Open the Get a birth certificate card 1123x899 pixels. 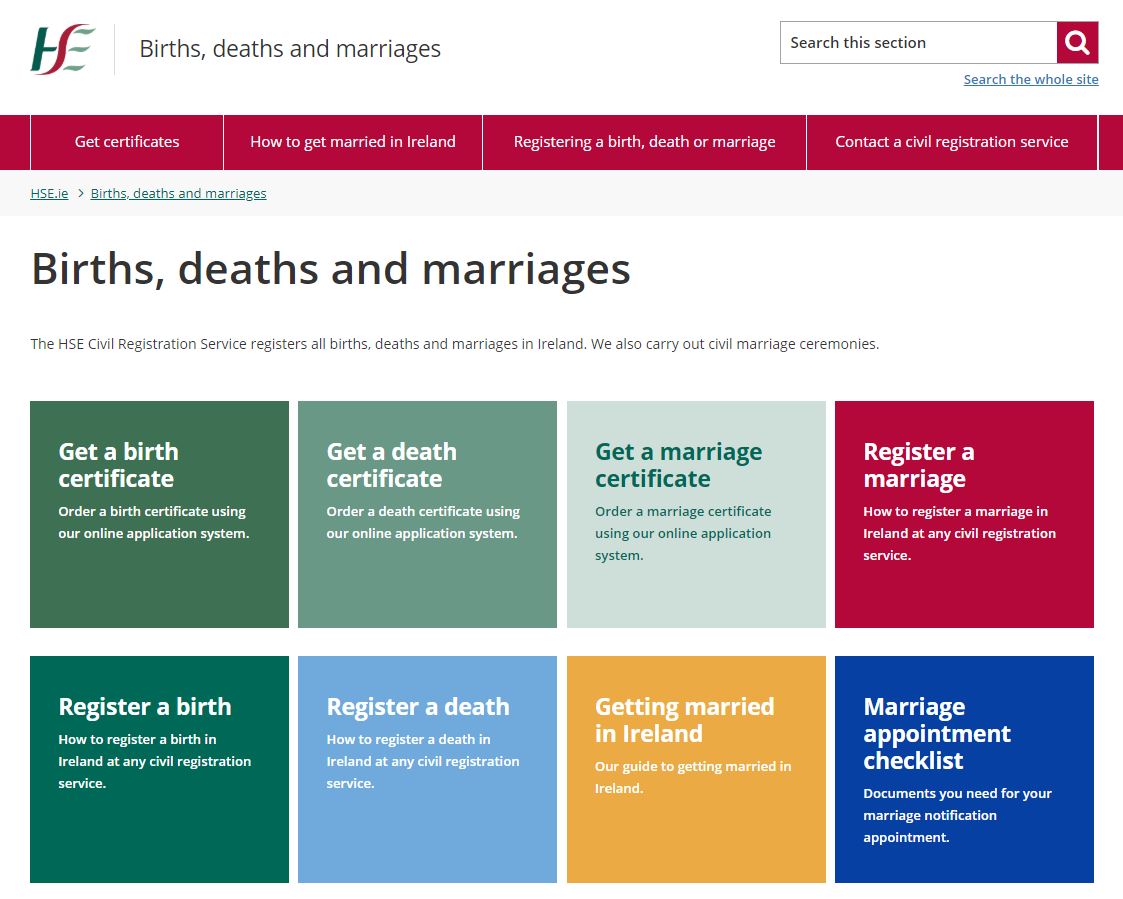click(159, 514)
